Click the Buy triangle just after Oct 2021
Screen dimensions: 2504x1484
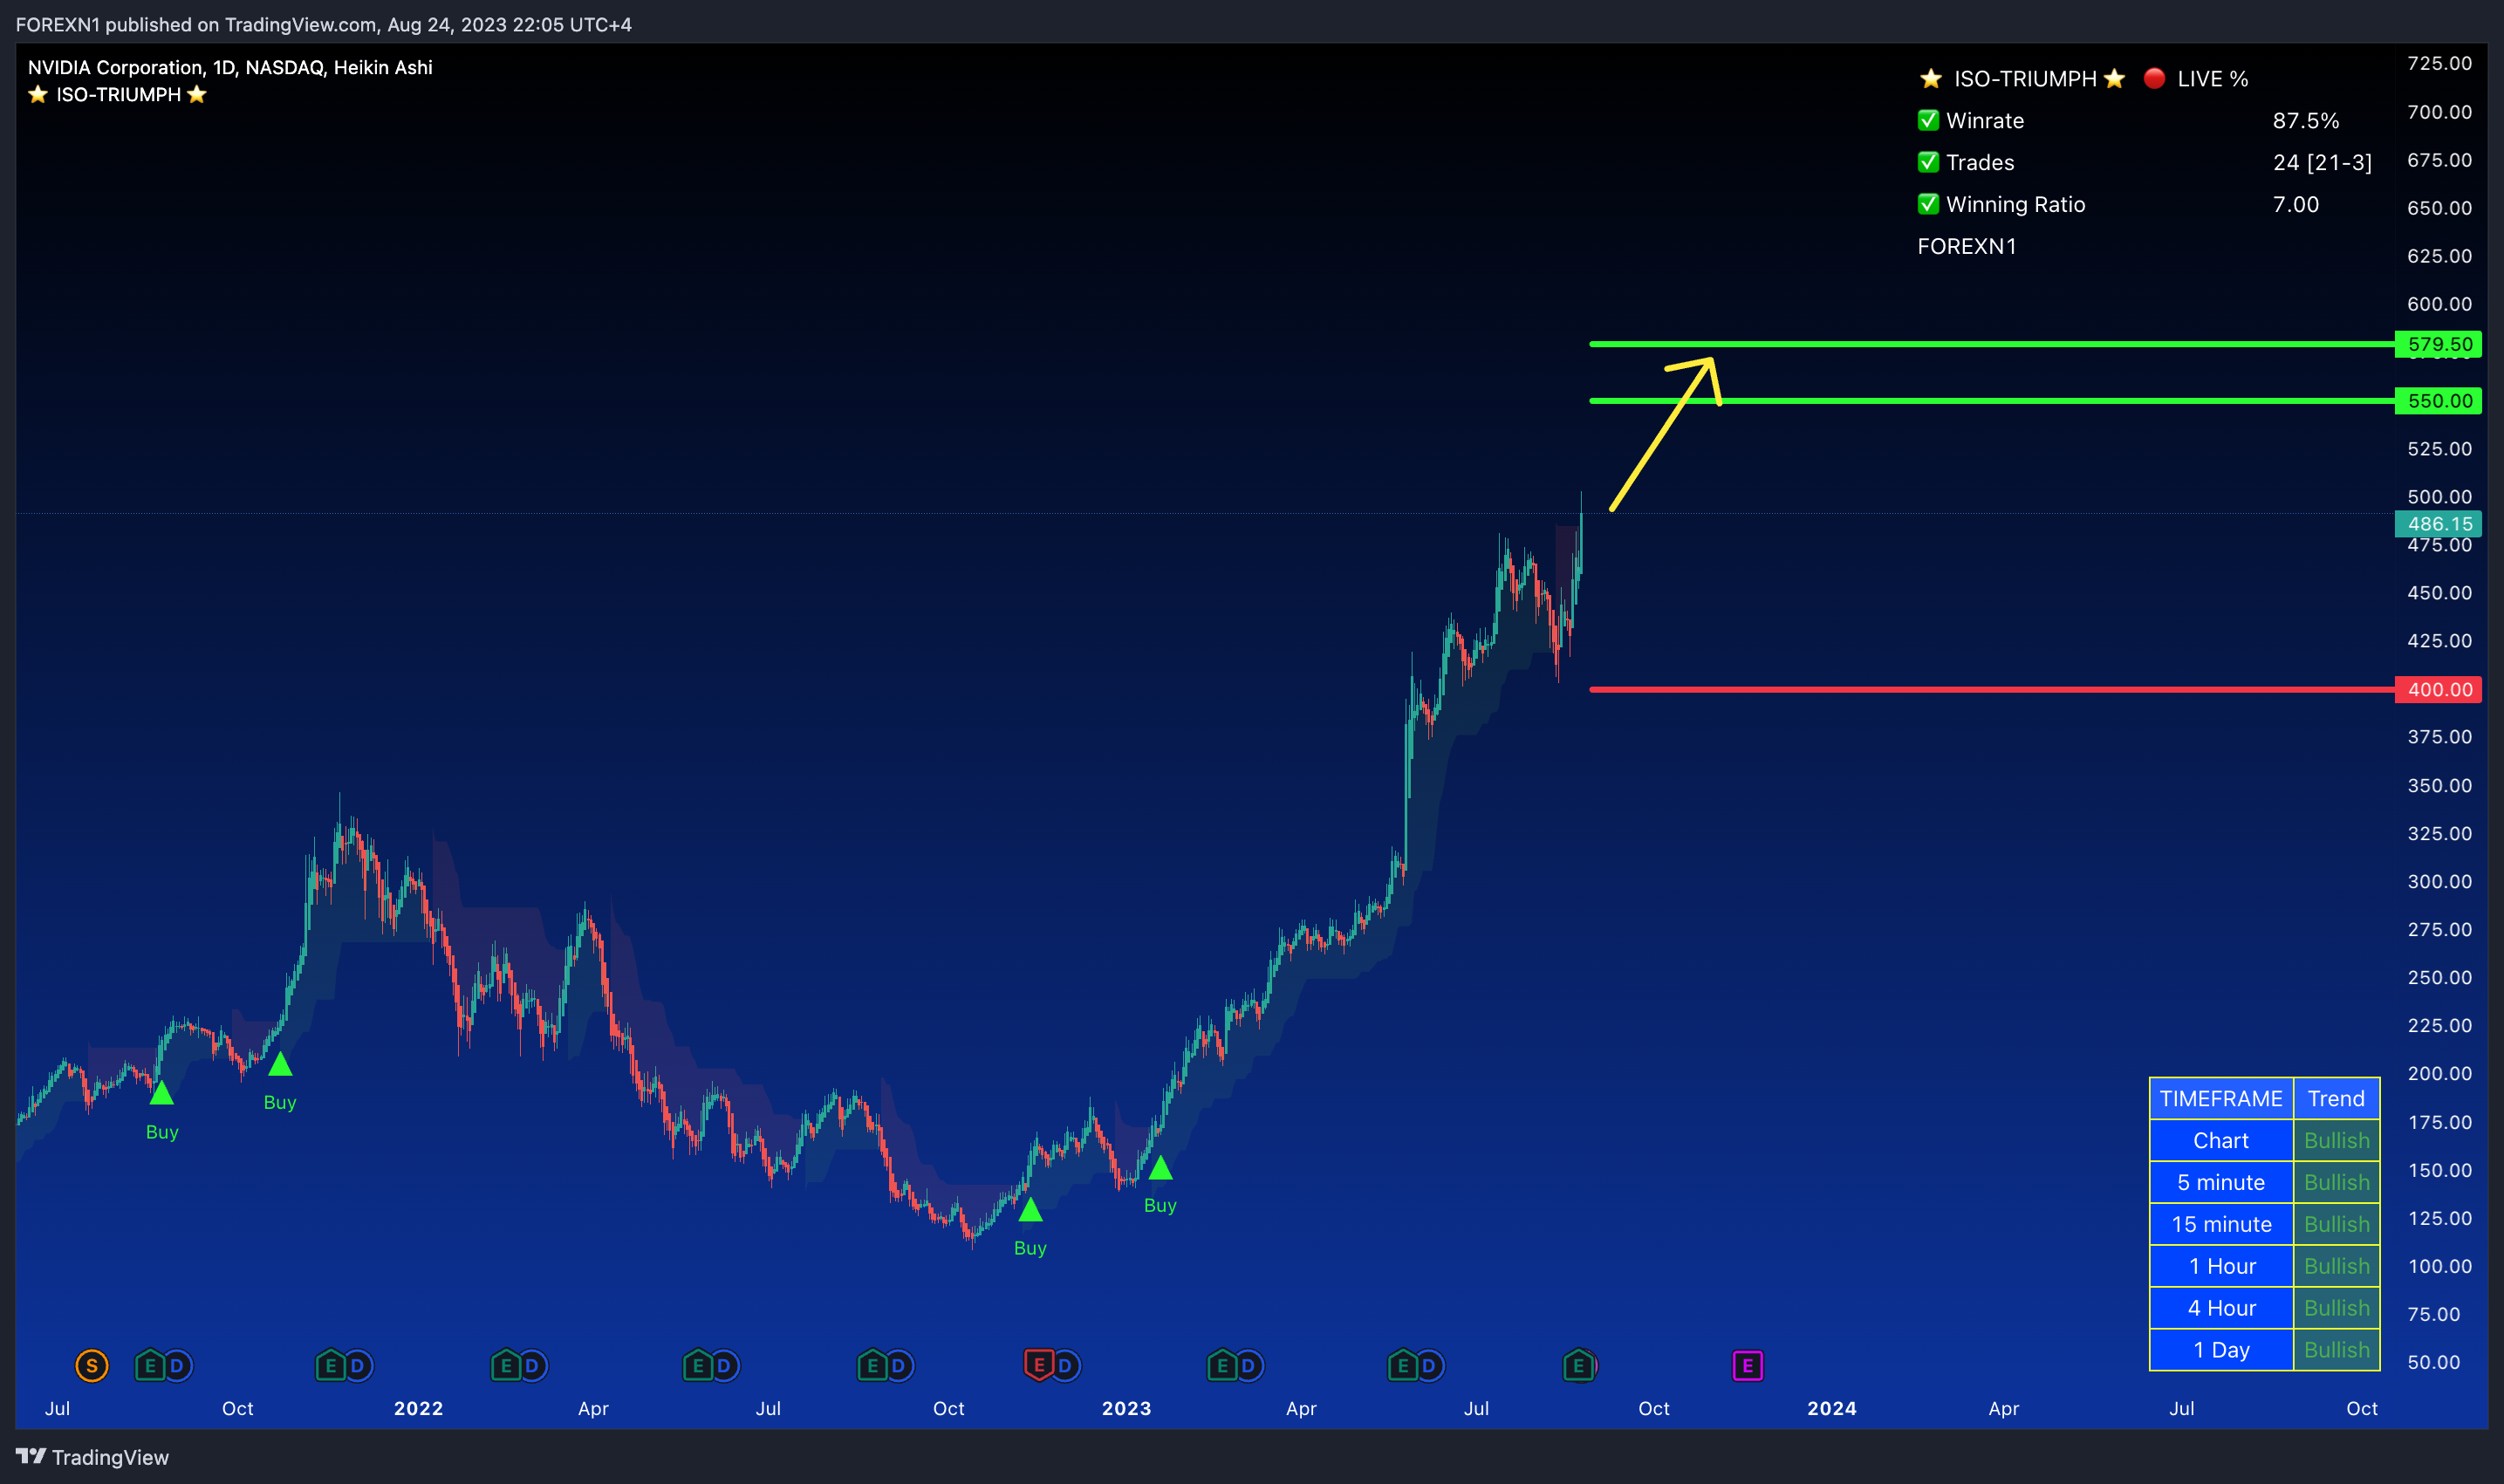point(280,1063)
